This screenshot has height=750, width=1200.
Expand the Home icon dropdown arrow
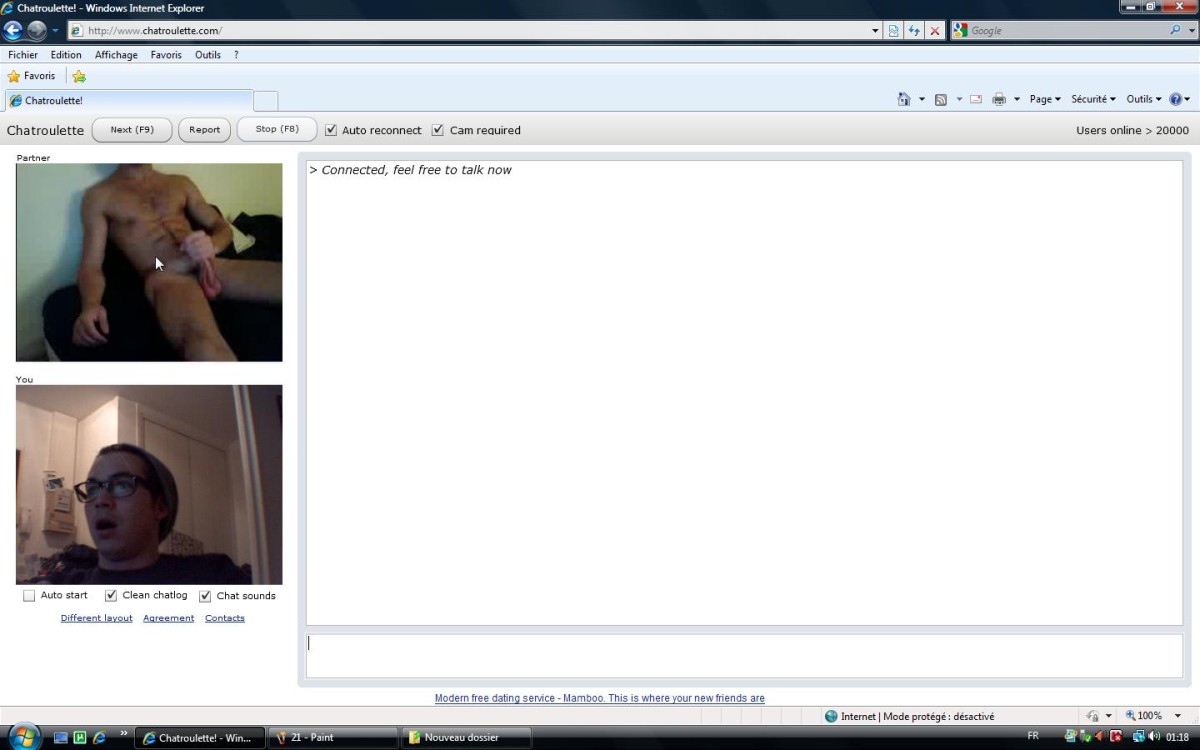[922, 99]
